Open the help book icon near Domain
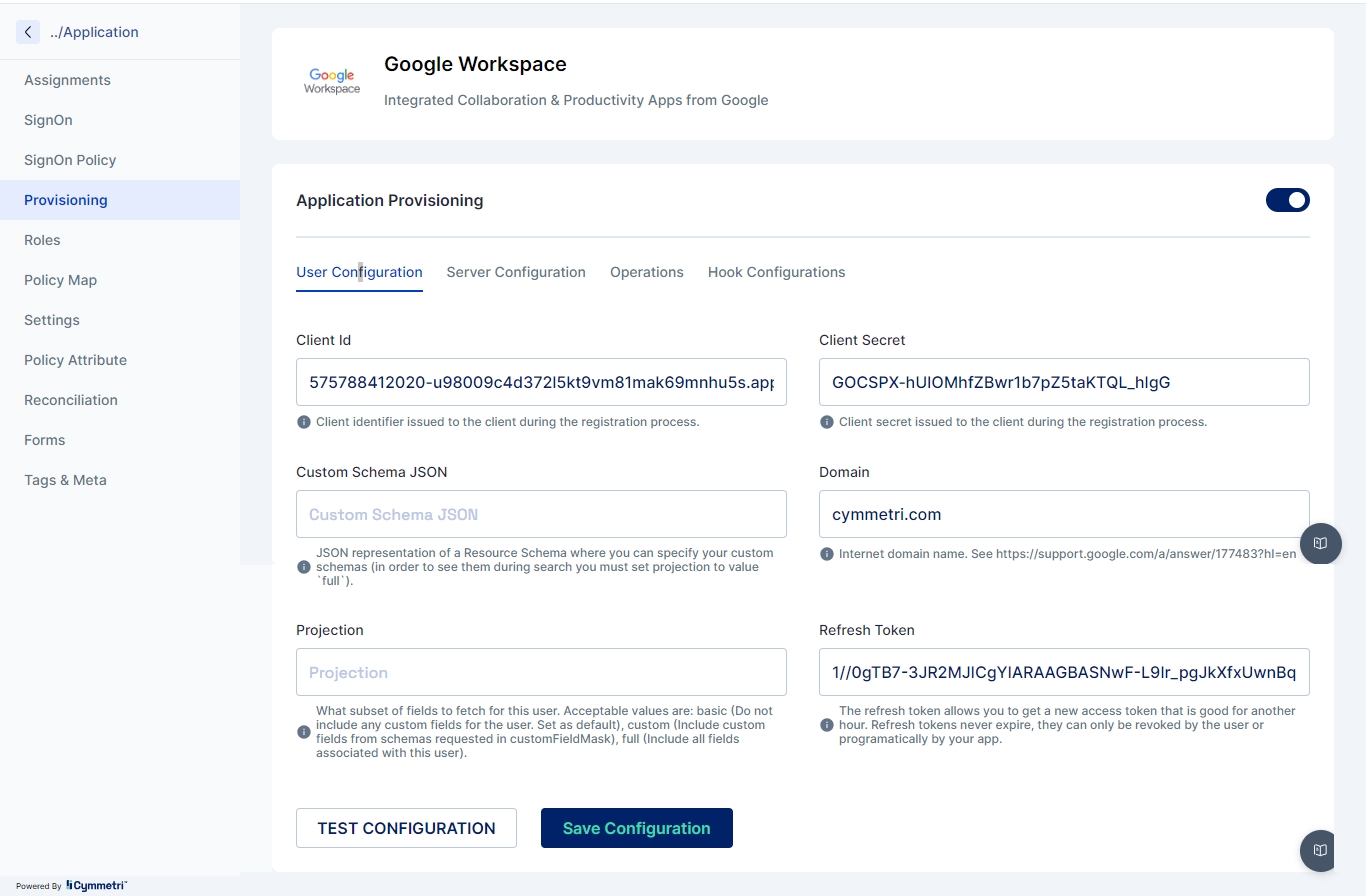The image size is (1366, 896). (1320, 543)
